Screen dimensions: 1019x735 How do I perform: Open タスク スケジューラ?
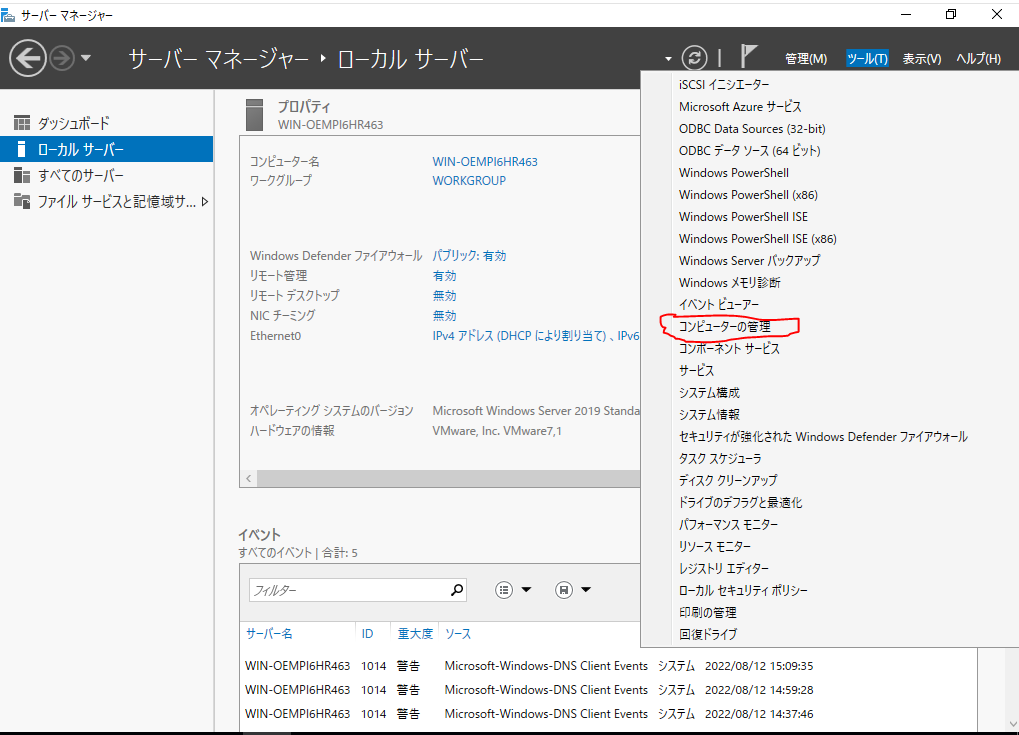pos(720,459)
